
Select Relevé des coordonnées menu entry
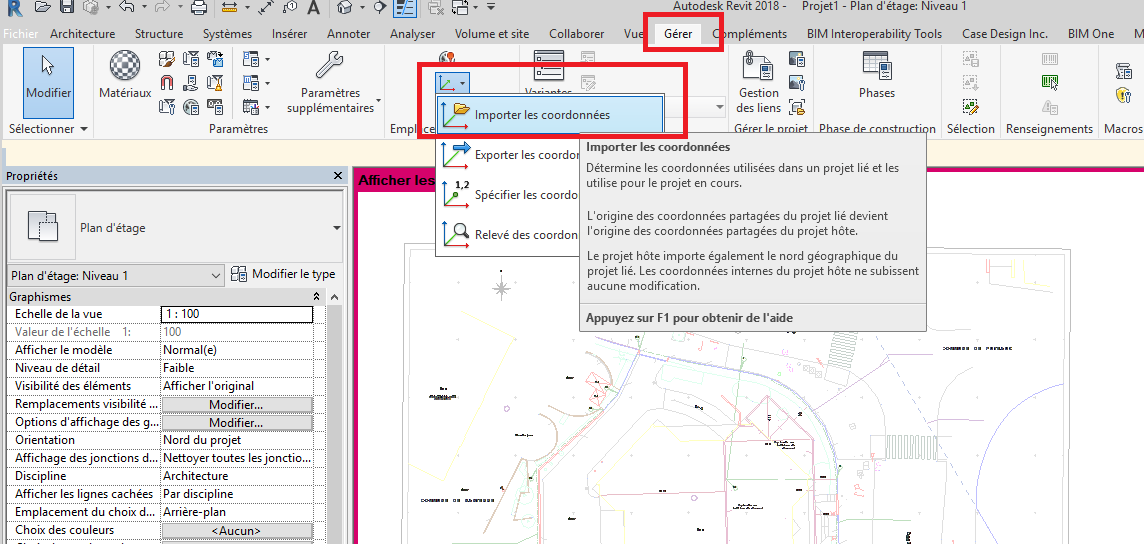click(509, 235)
